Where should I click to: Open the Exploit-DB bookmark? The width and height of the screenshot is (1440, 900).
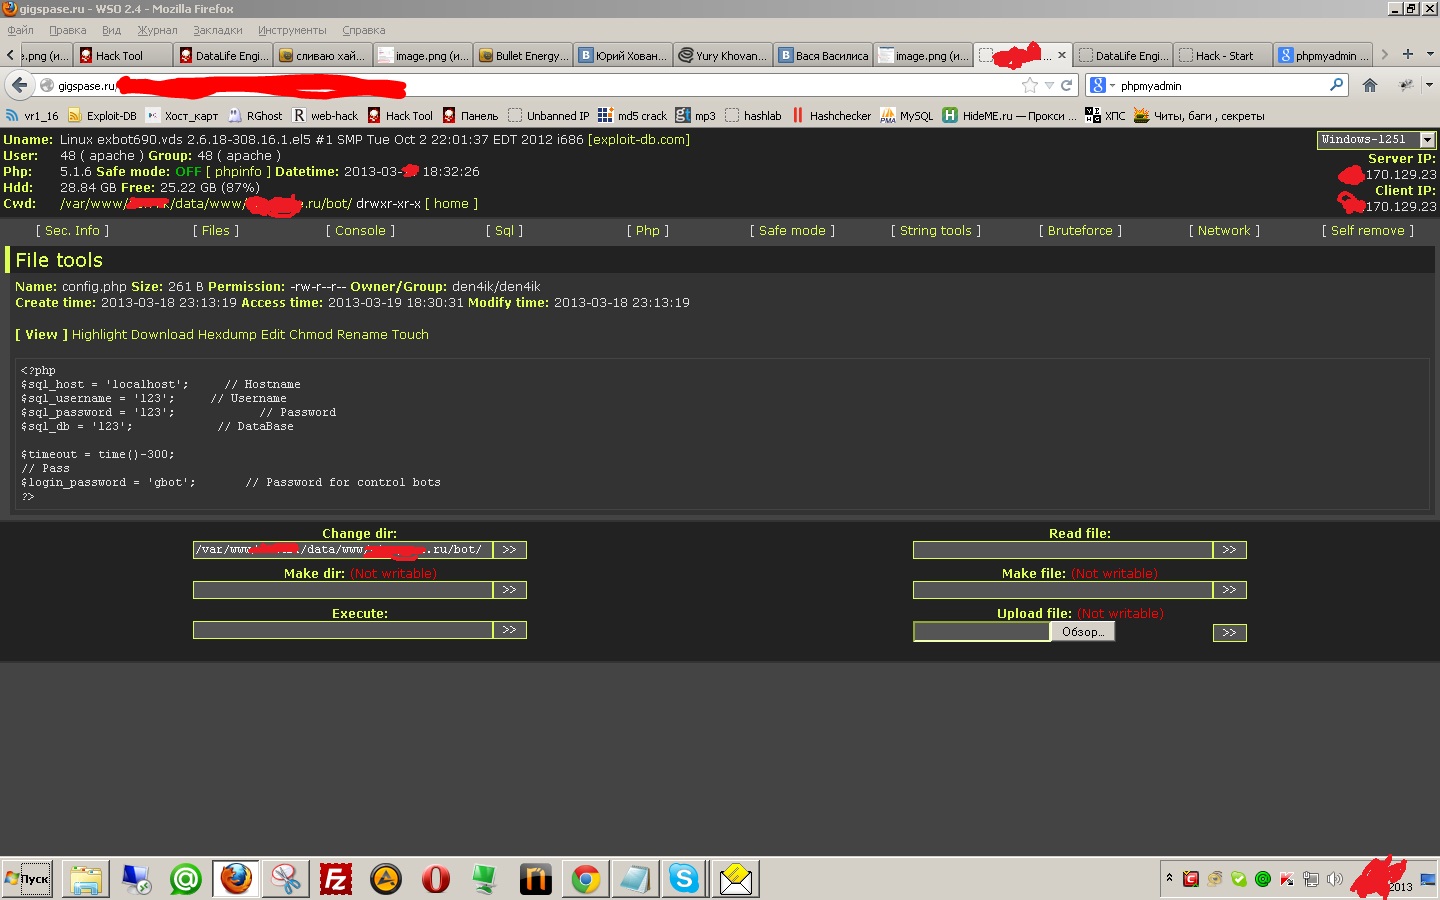102,116
